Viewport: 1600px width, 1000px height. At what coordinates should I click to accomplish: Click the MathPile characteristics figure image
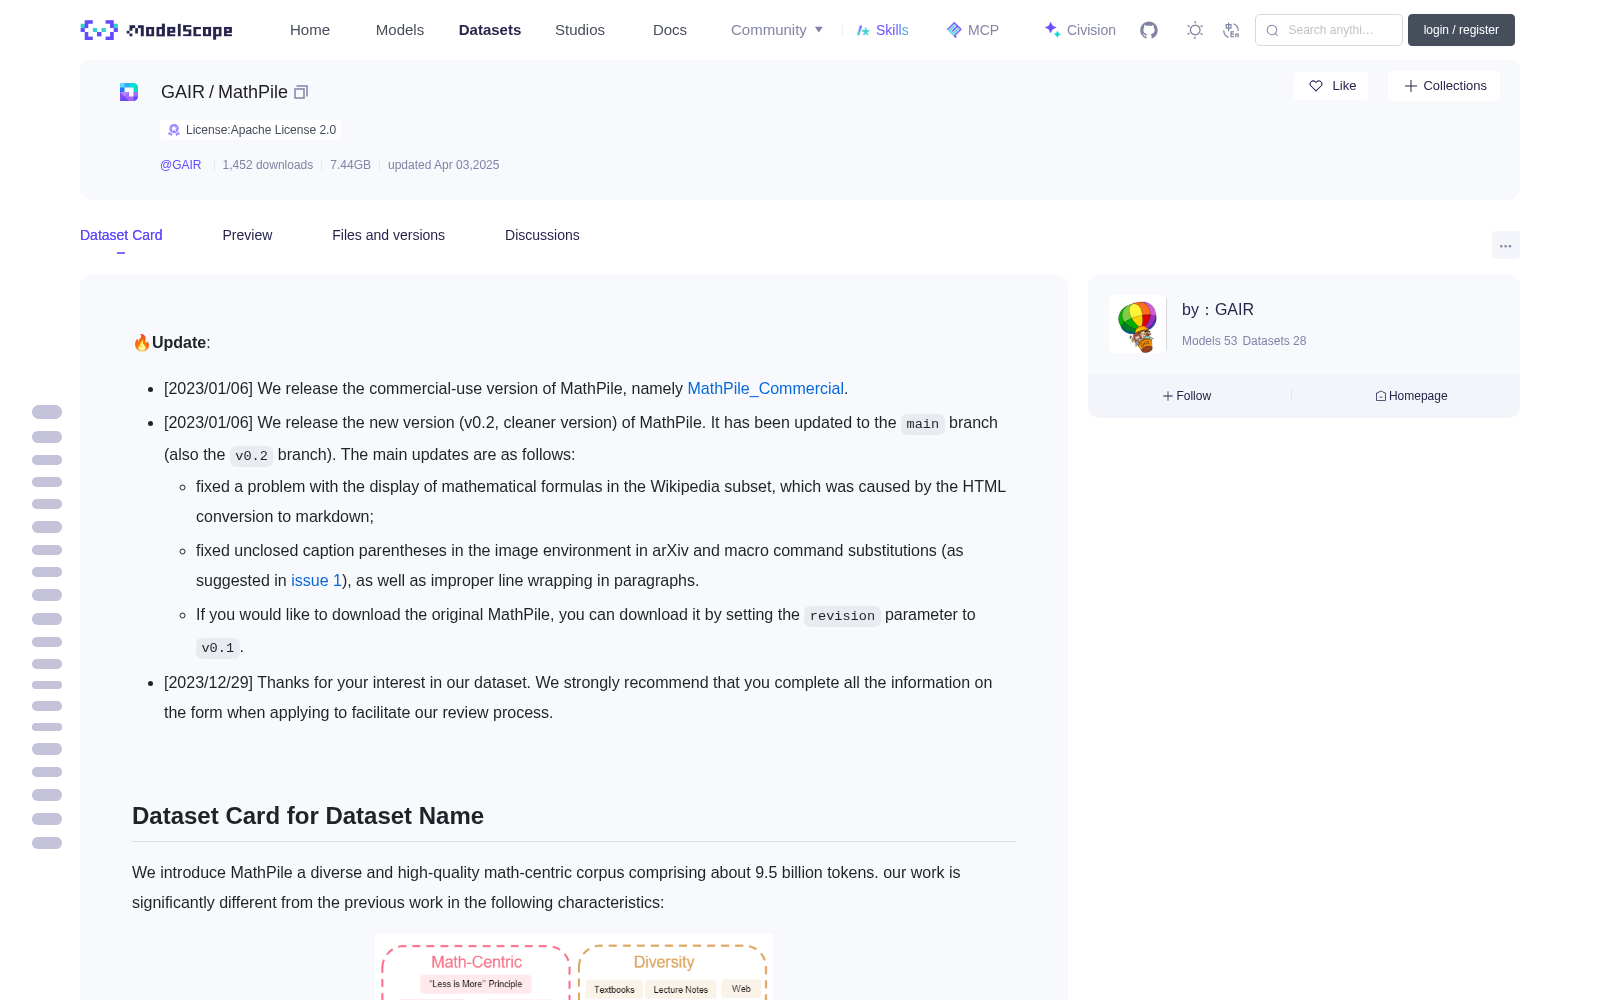point(574,967)
